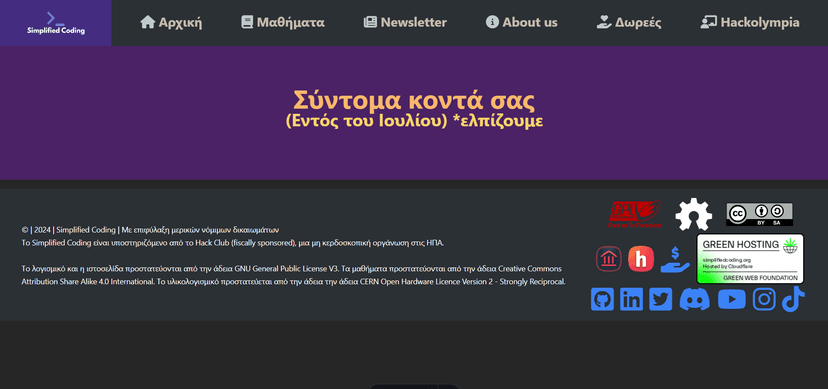The height and width of the screenshot is (389, 828).
Task: Open the About us page link
Action: point(522,23)
